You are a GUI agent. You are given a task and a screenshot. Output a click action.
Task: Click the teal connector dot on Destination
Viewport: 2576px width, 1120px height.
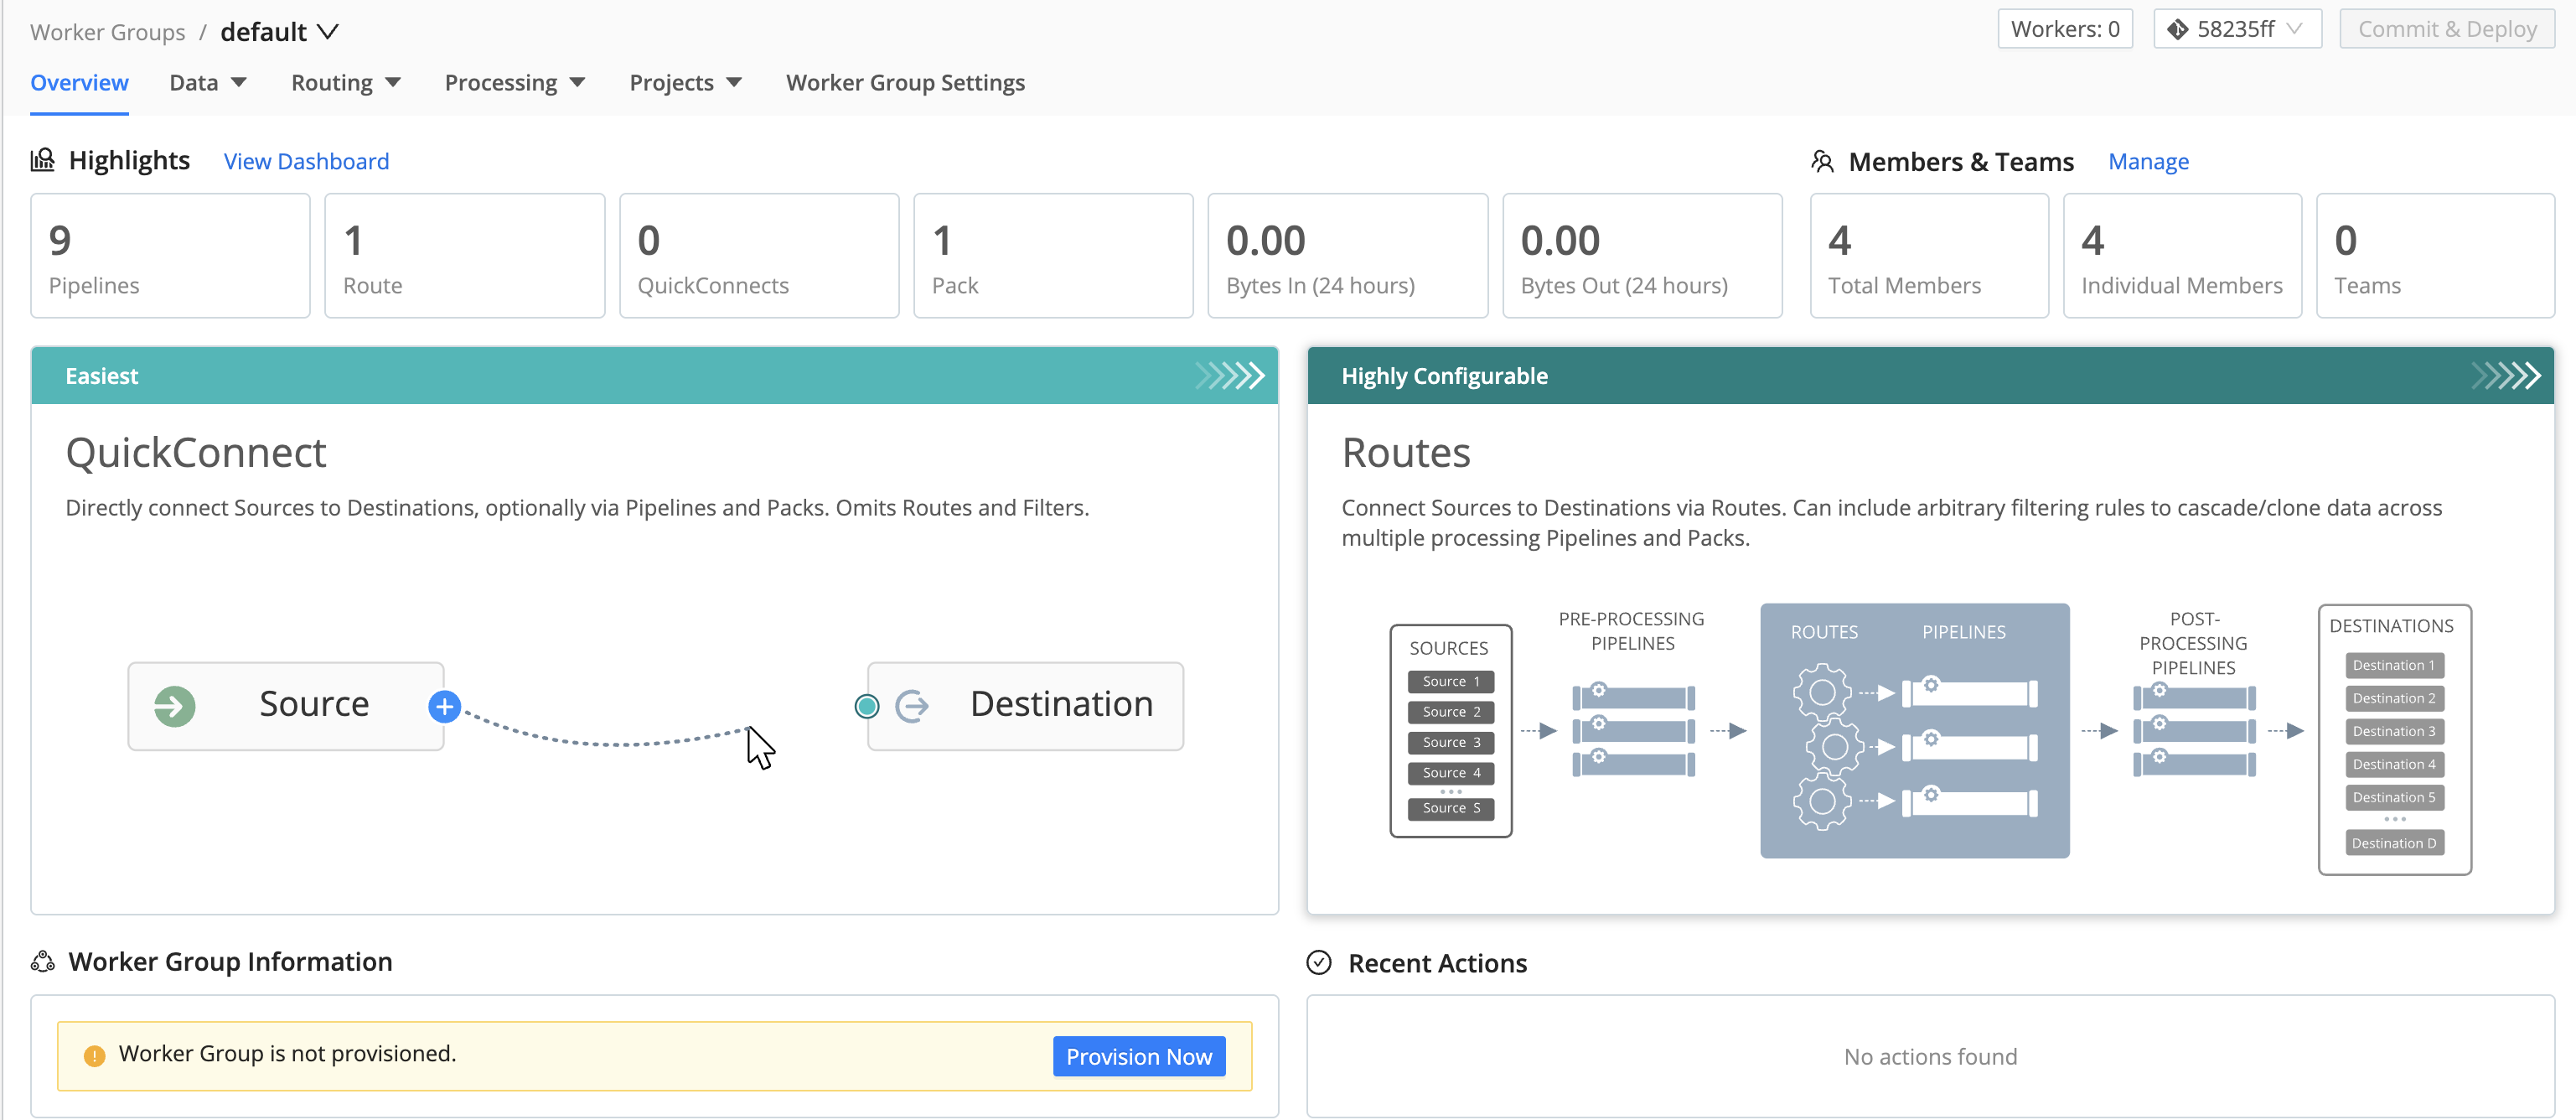pos(867,707)
